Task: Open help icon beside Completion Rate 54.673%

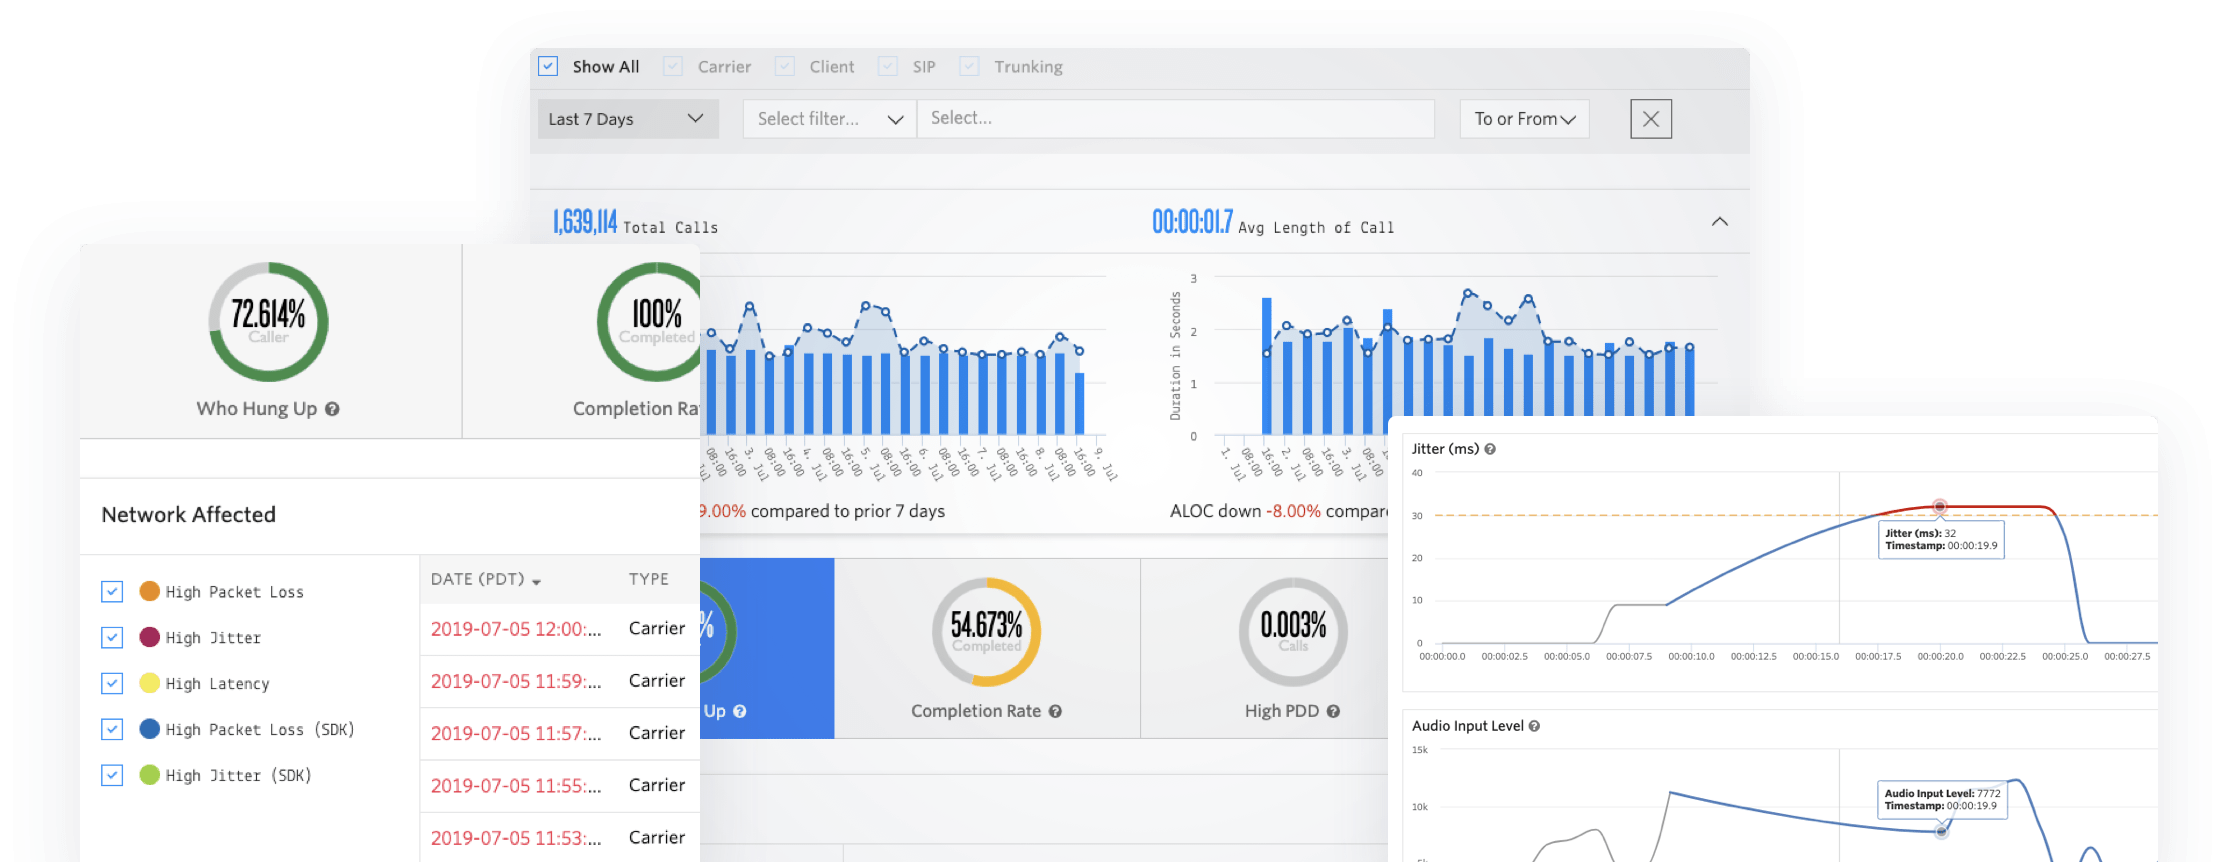Action: click(1055, 711)
